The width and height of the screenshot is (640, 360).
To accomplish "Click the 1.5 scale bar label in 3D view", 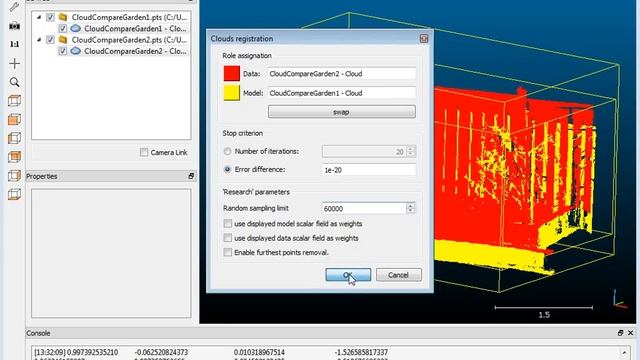I will pos(544,315).
